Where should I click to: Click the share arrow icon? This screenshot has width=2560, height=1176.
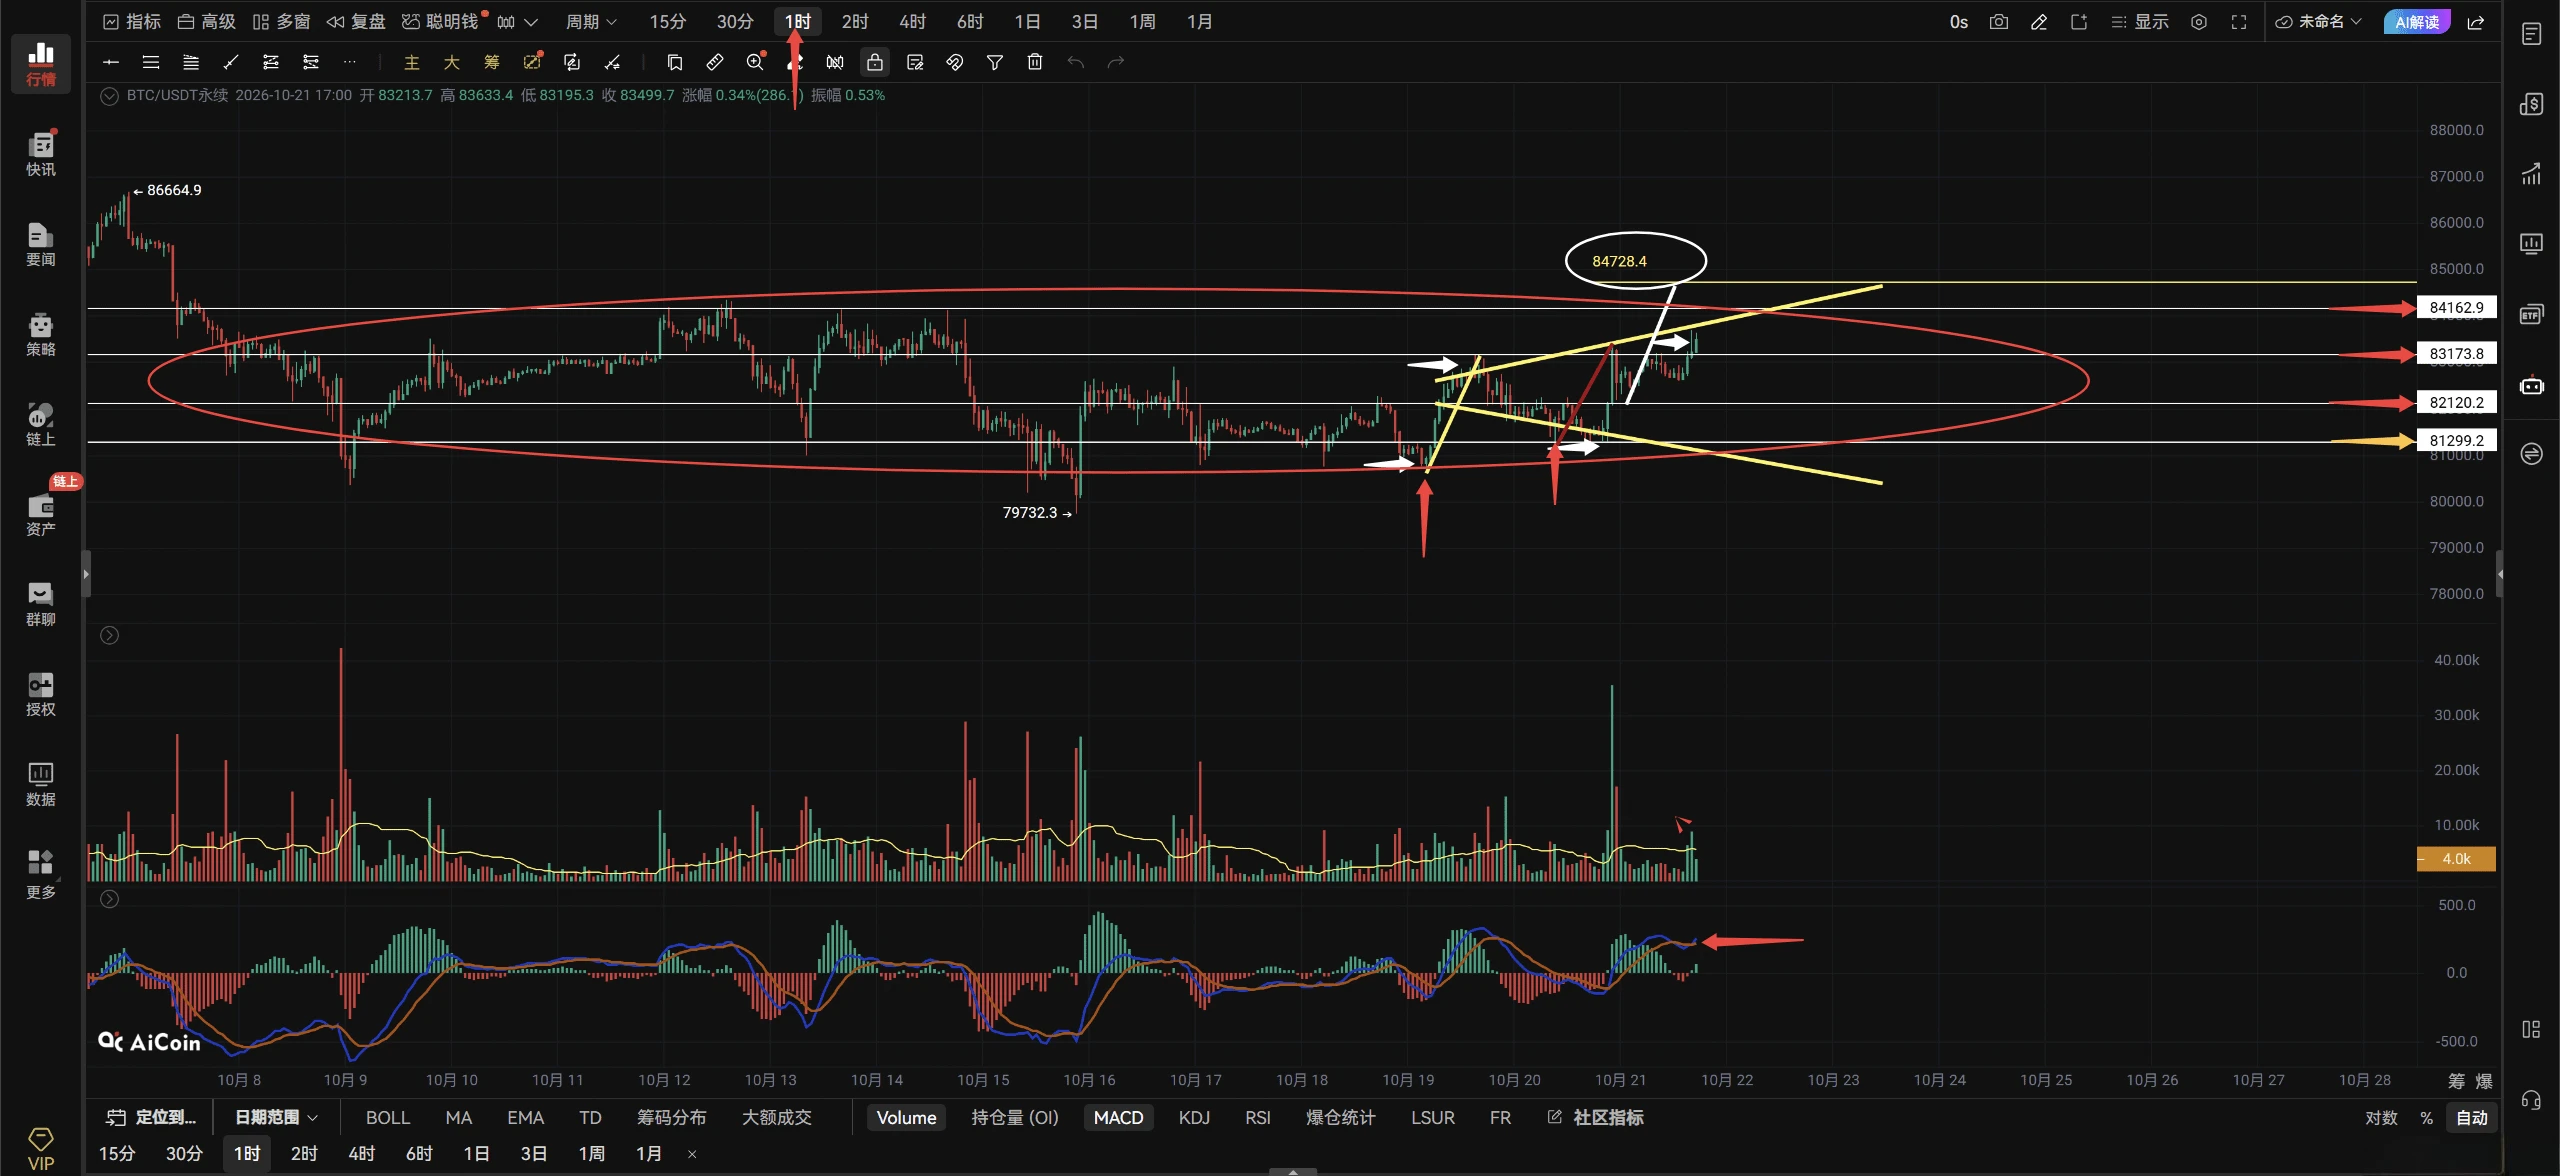pyautogui.click(x=2476, y=22)
